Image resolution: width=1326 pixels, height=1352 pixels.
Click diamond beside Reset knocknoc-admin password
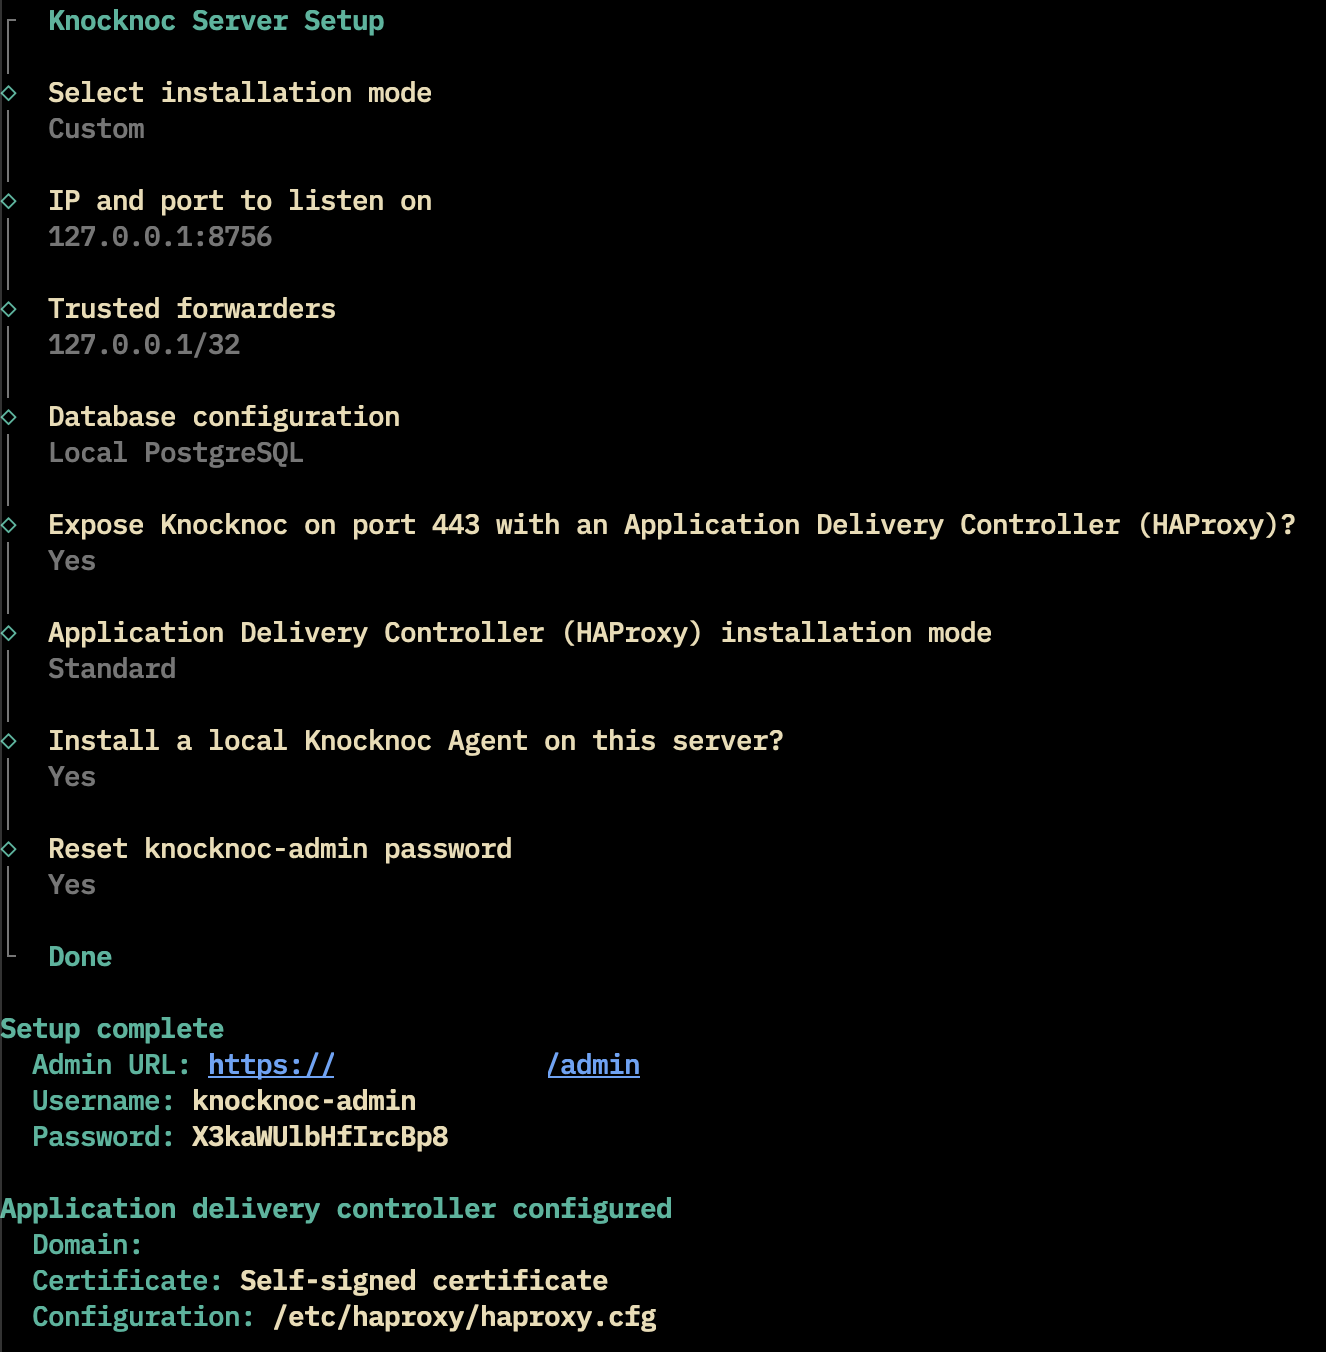[9, 849]
